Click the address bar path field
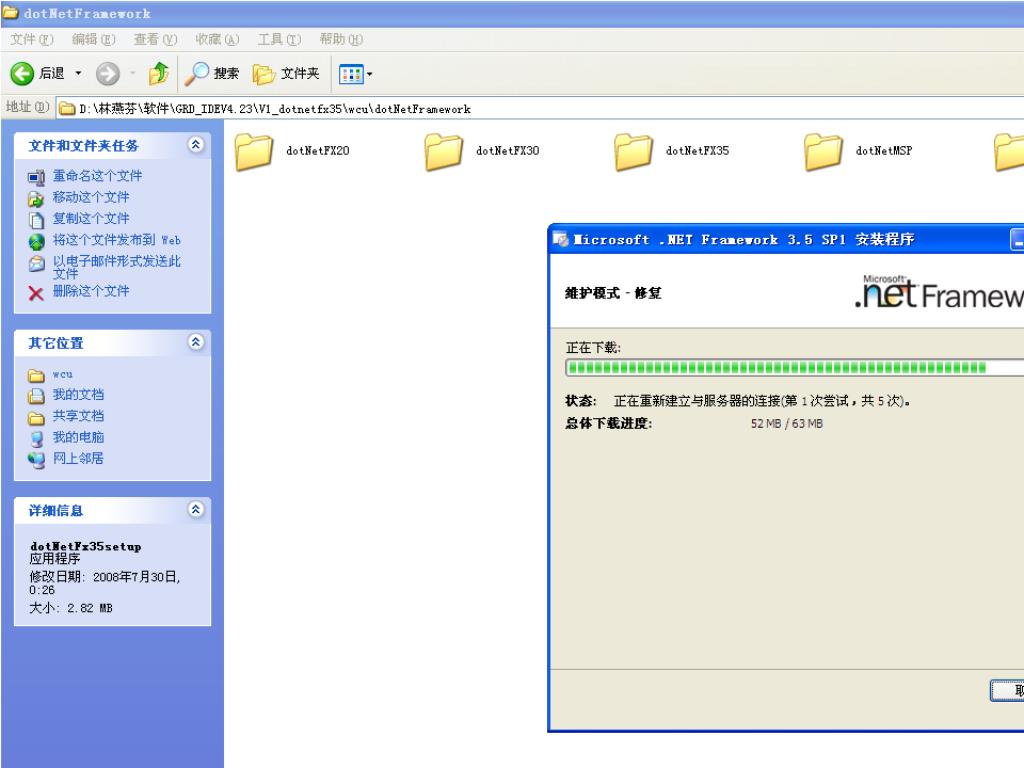1024x768 pixels. pyautogui.click(x=540, y=108)
